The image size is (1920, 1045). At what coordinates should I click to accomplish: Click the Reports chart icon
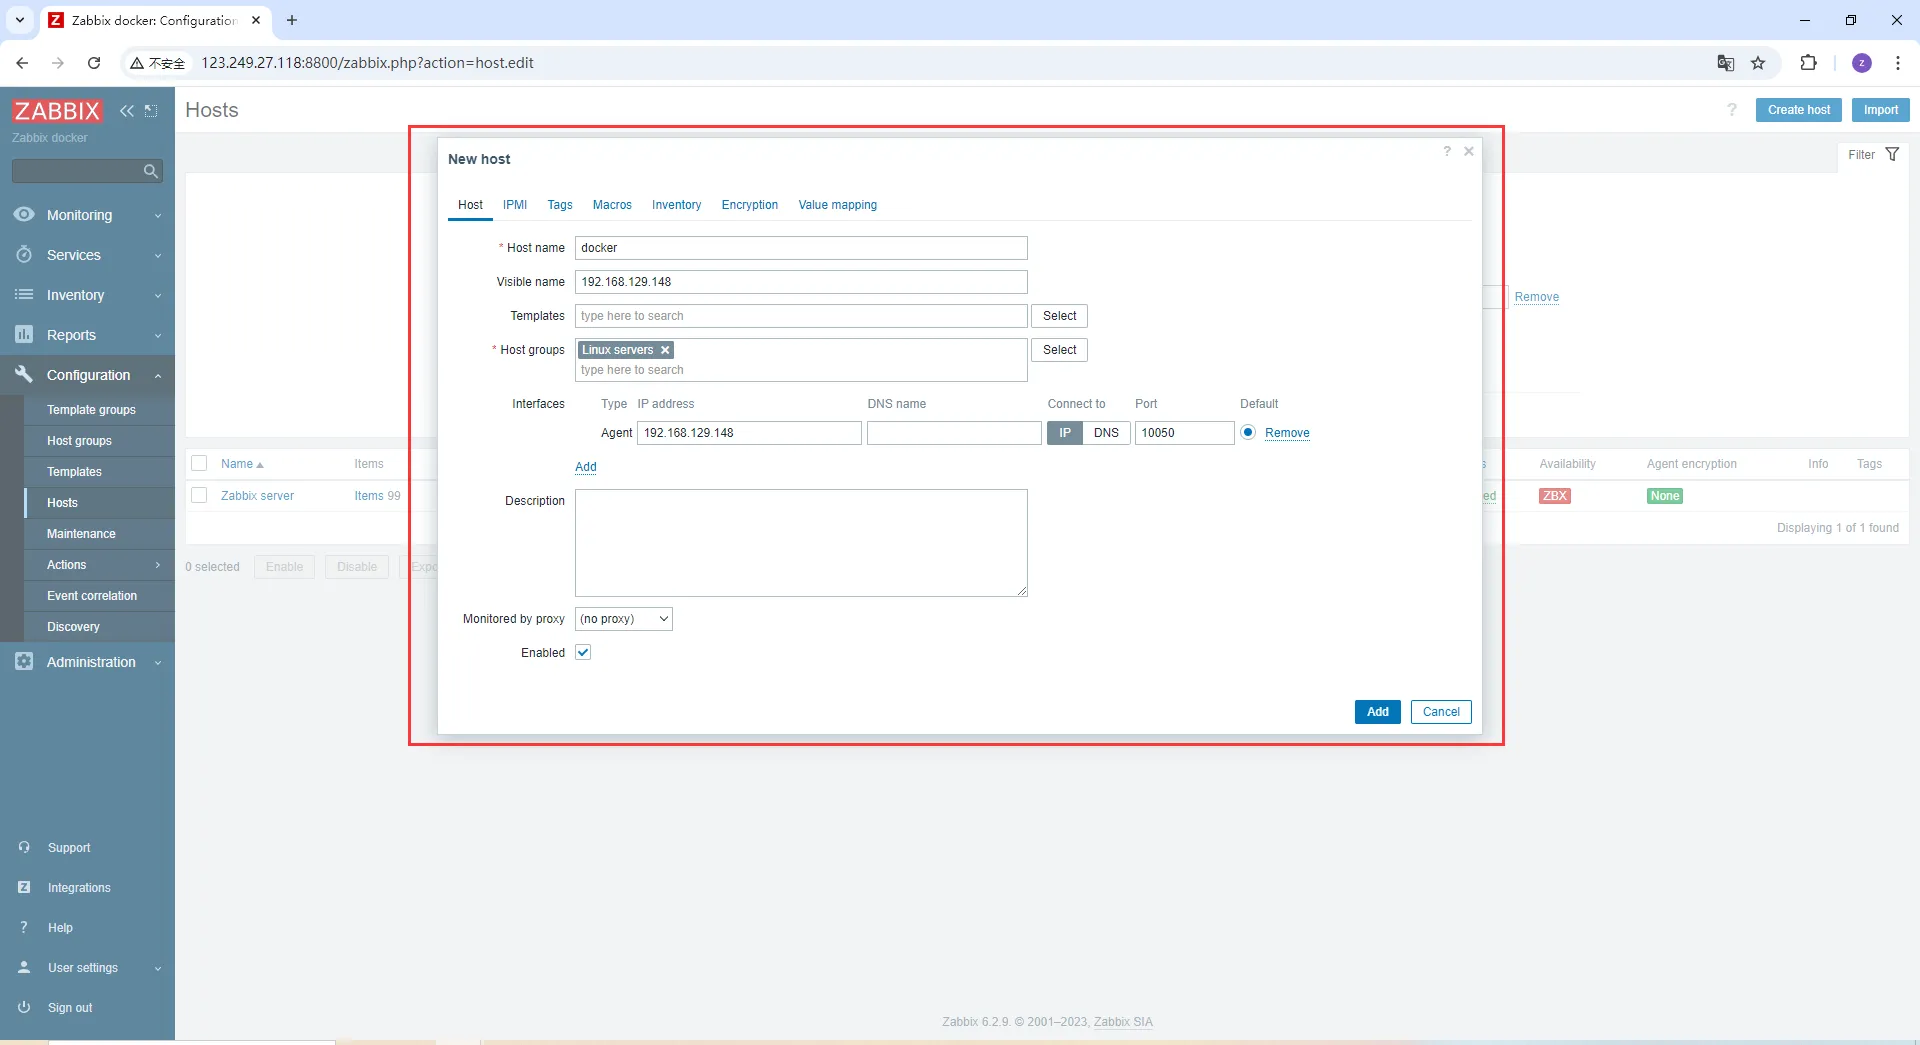coord(24,335)
